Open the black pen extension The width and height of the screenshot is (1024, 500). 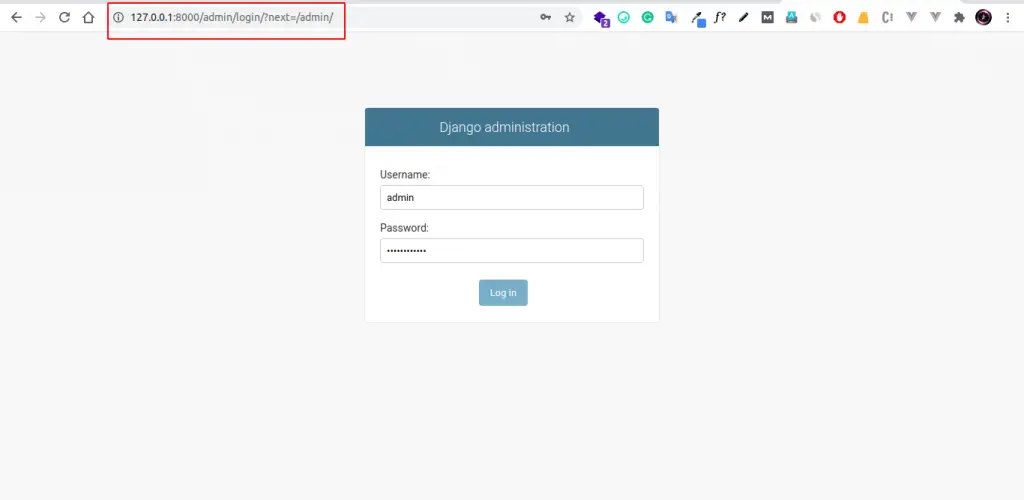(x=744, y=18)
